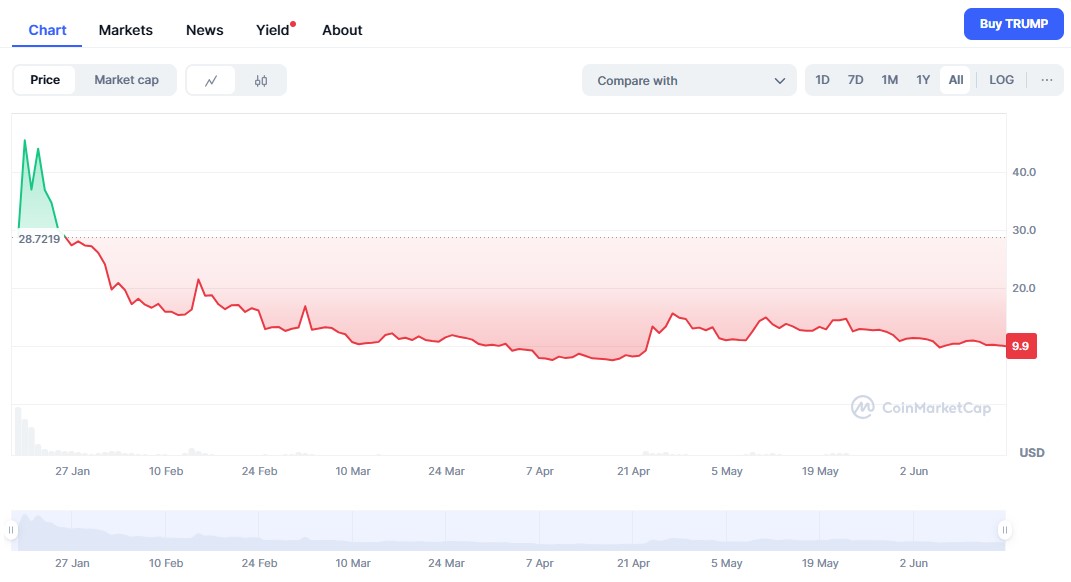Screen dimensions: 1071x582
Task: Open the Markets tab
Action: (x=126, y=30)
